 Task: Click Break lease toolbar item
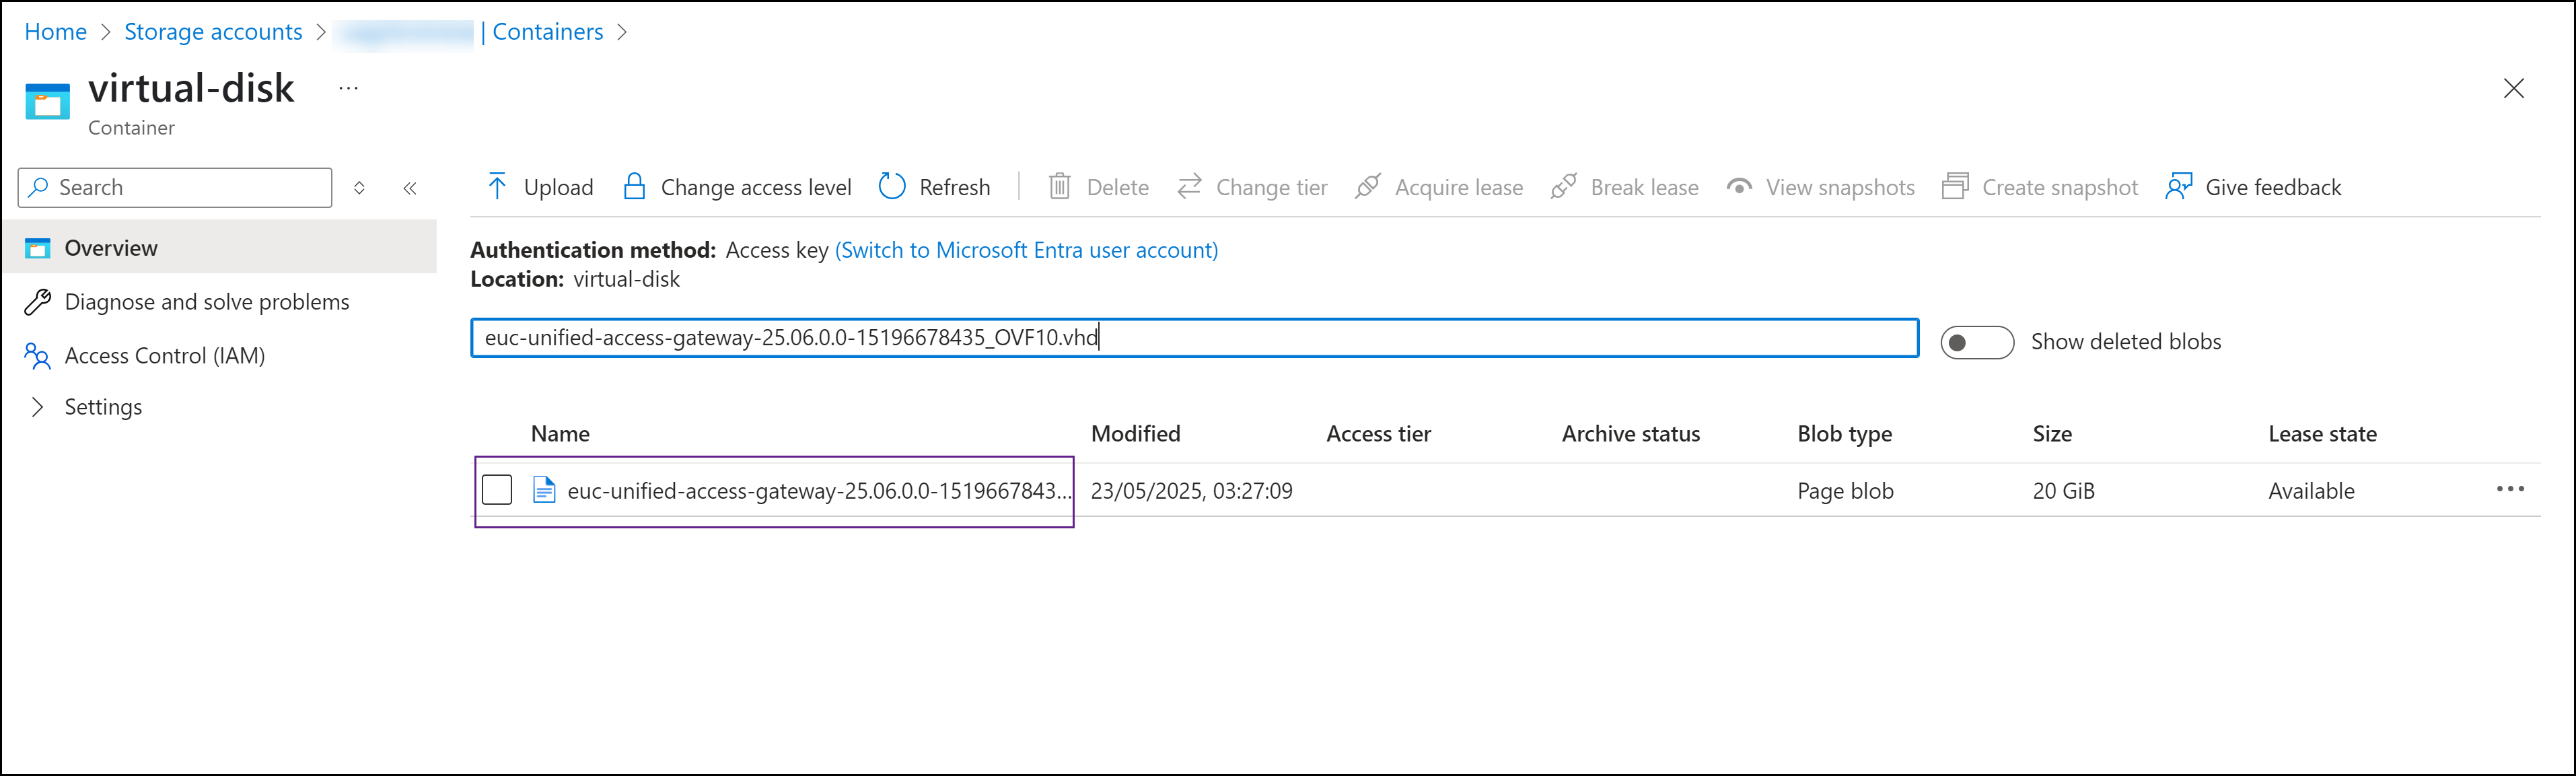click(1624, 187)
